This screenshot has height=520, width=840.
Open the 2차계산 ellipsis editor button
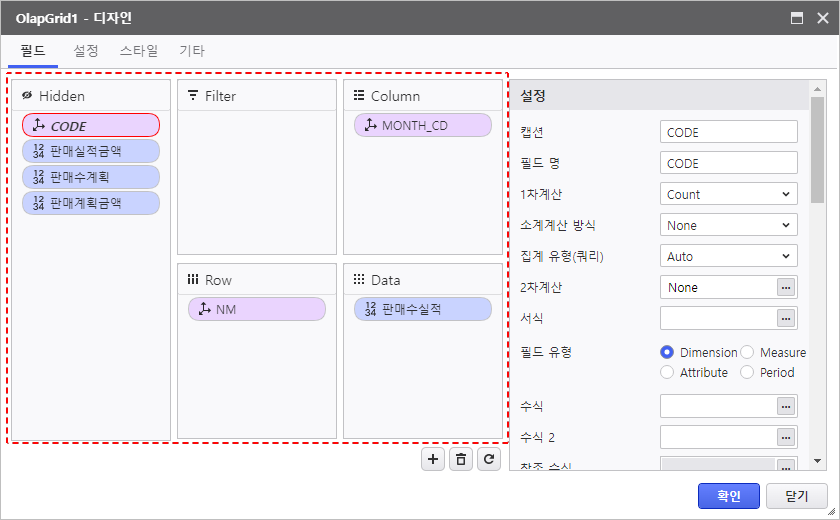pos(787,288)
